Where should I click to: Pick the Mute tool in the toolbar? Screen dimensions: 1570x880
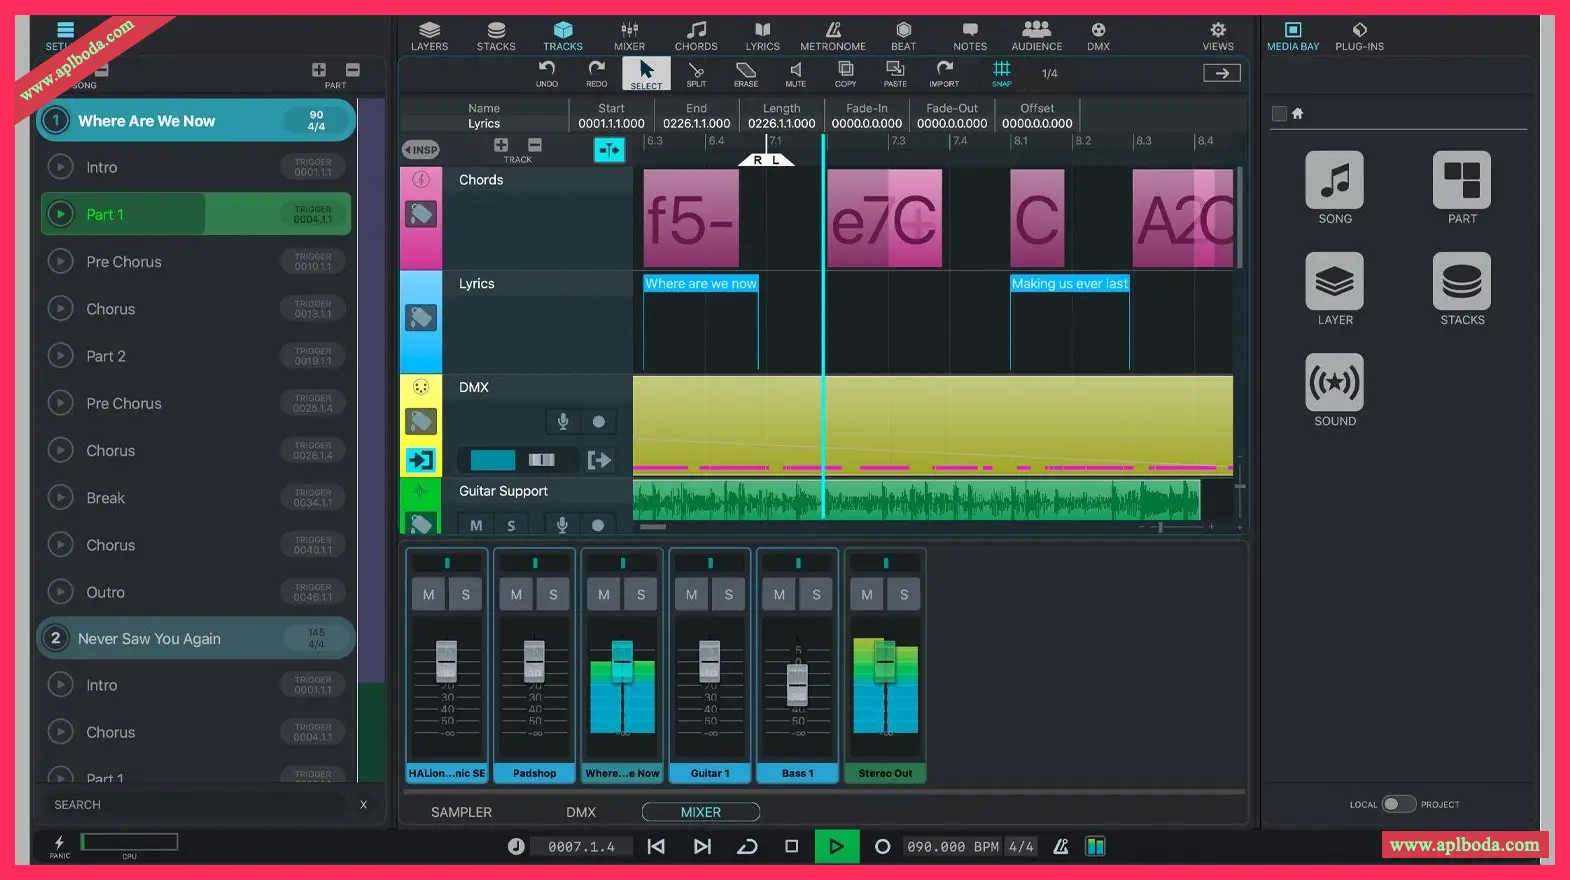coord(796,73)
